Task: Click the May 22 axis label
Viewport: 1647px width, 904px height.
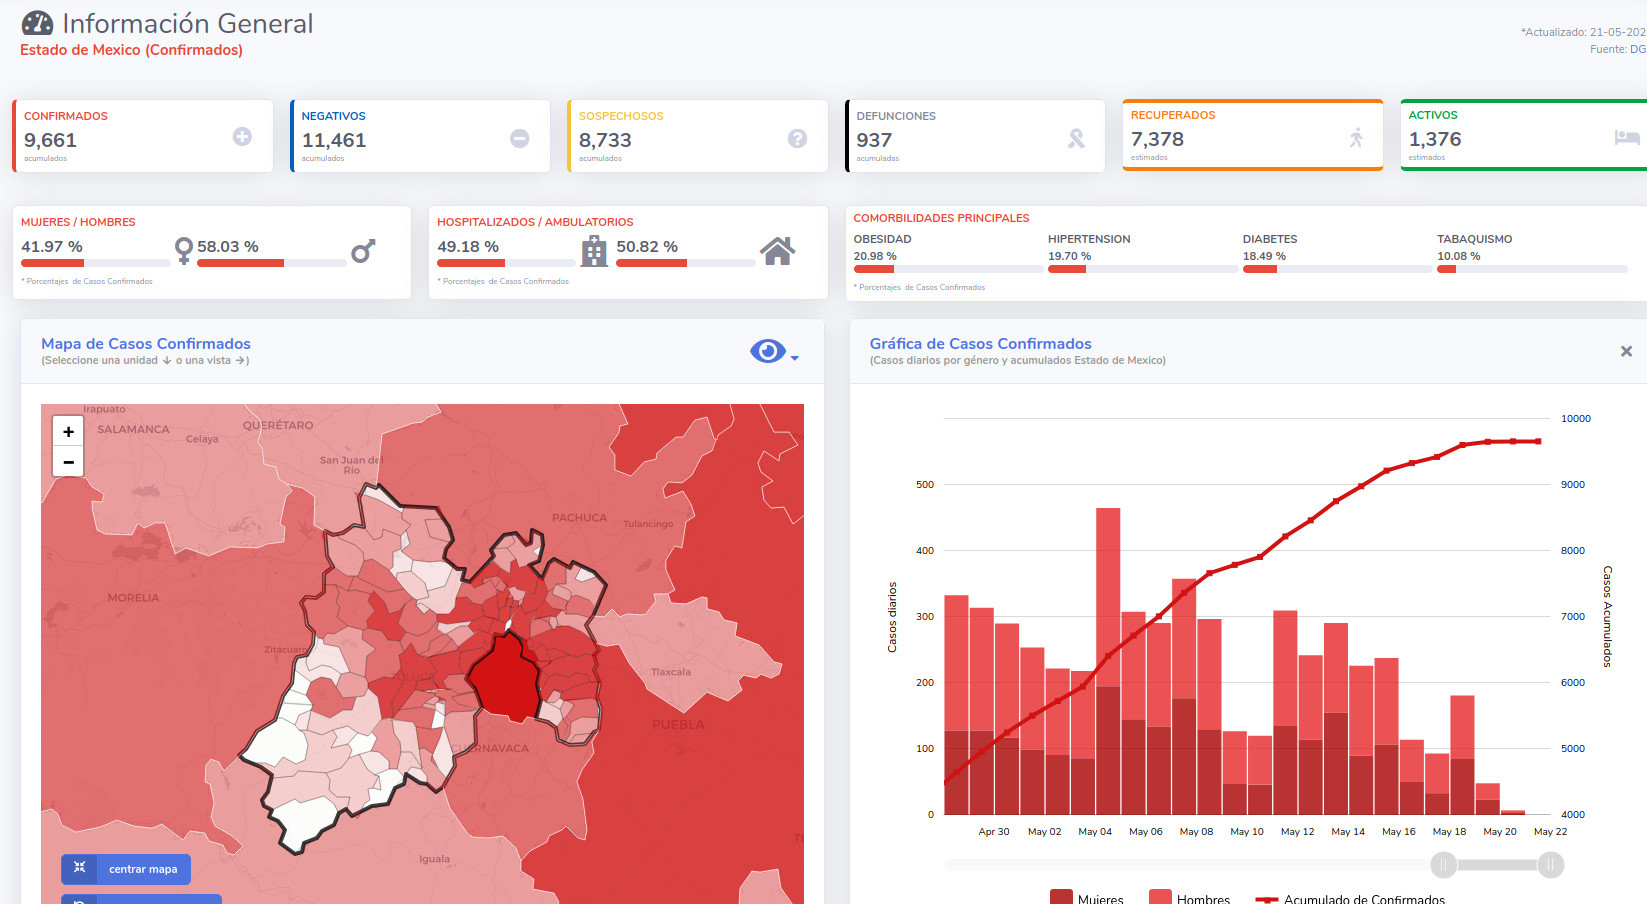Action: click(1550, 832)
